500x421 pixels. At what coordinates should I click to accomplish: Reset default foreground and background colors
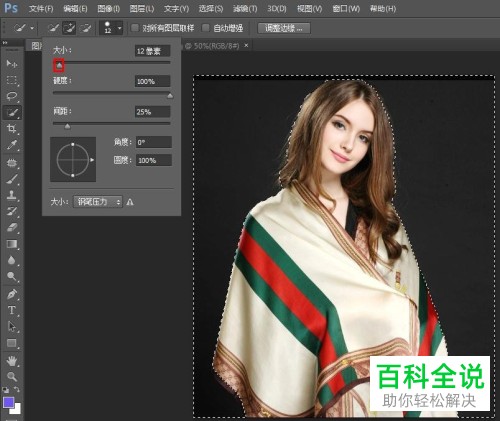pyautogui.click(x=6, y=389)
